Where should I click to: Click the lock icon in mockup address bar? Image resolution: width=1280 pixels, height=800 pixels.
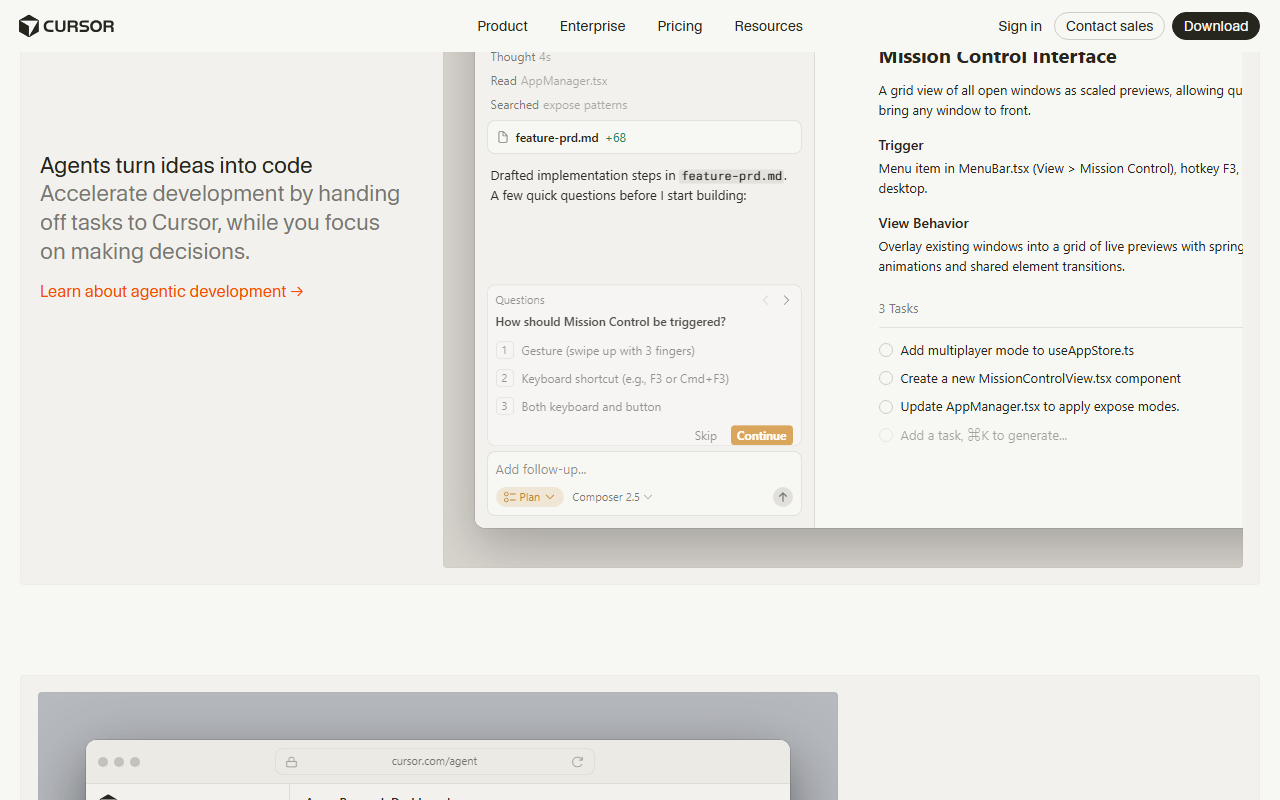coord(291,762)
